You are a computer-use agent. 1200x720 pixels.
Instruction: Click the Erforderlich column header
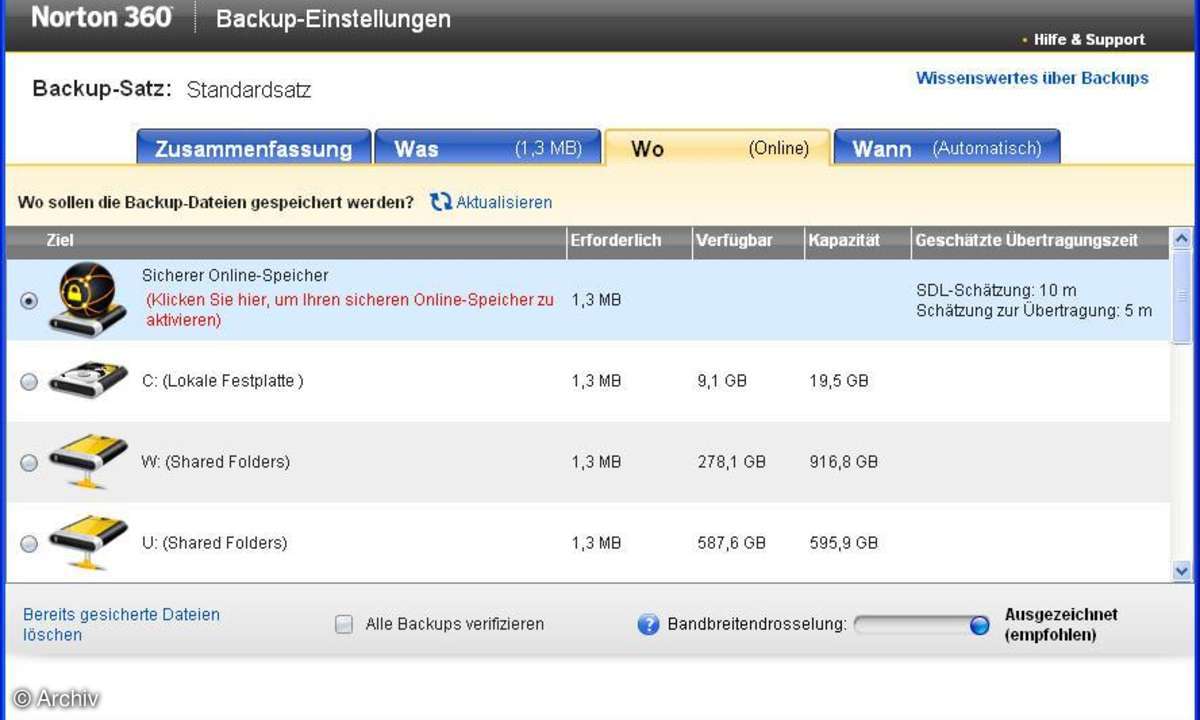[630, 241]
